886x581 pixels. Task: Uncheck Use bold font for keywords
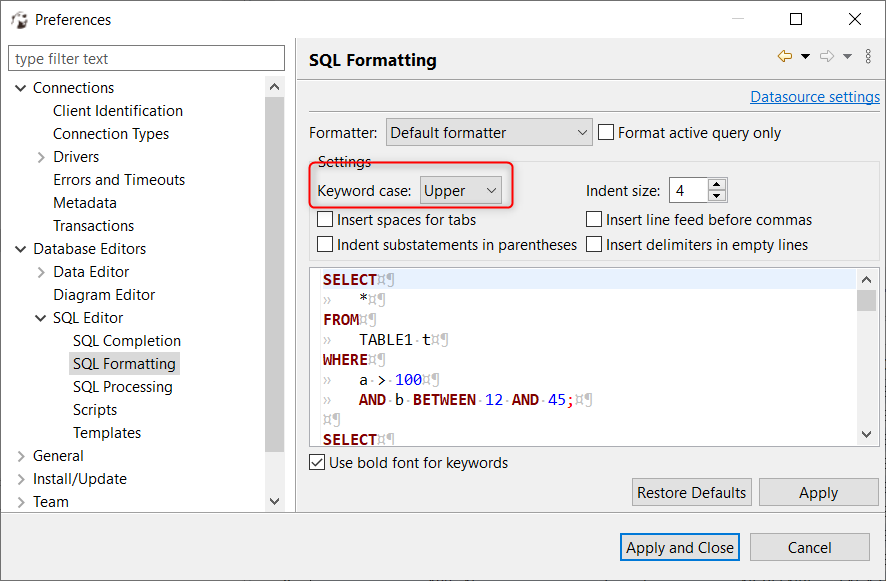click(318, 462)
